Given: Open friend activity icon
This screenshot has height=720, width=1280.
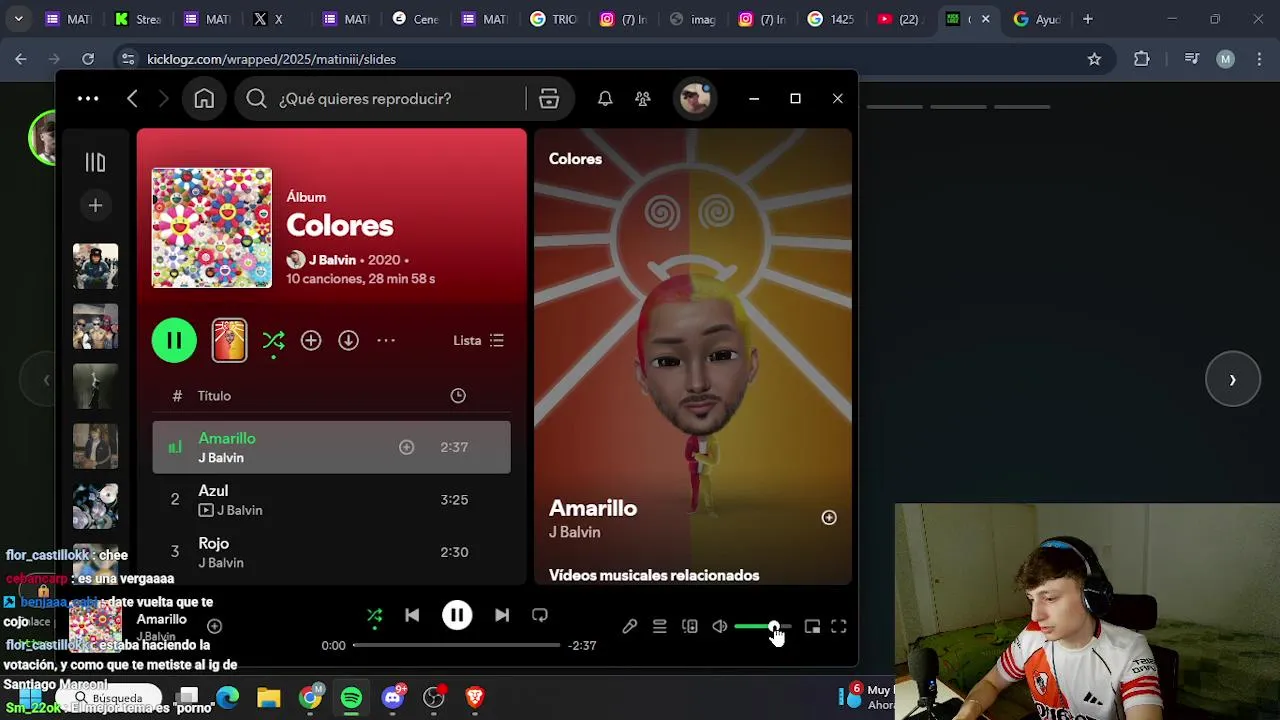Looking at the screenshot, I should coord(643,98).
